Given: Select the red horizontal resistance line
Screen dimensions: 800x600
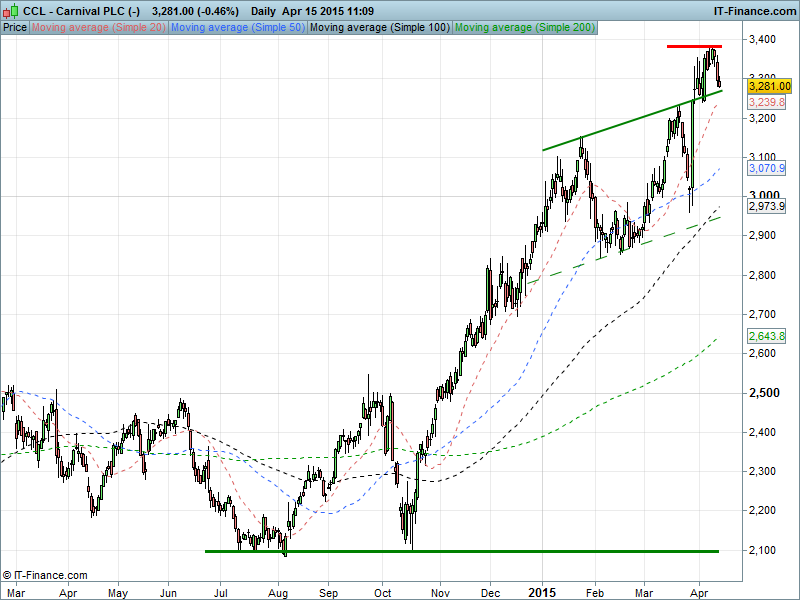Looking at the screenshot, I should point(694,47).
